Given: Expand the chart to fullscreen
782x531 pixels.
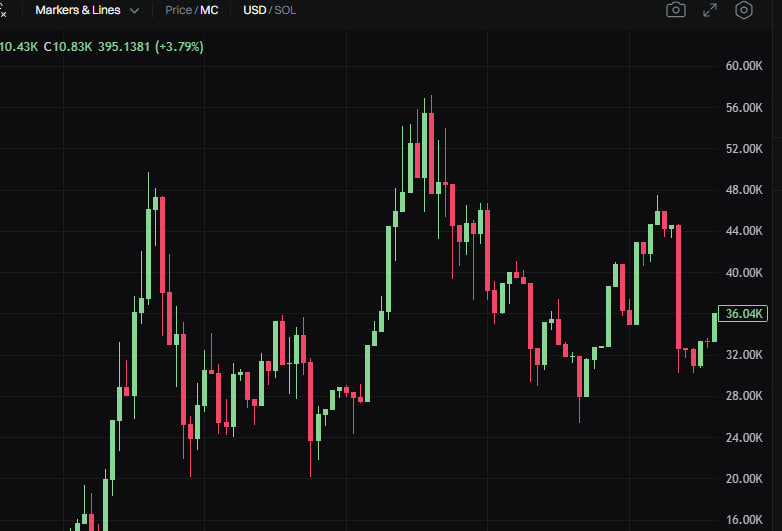Looking at the screenshot, I should coord(710,10).
